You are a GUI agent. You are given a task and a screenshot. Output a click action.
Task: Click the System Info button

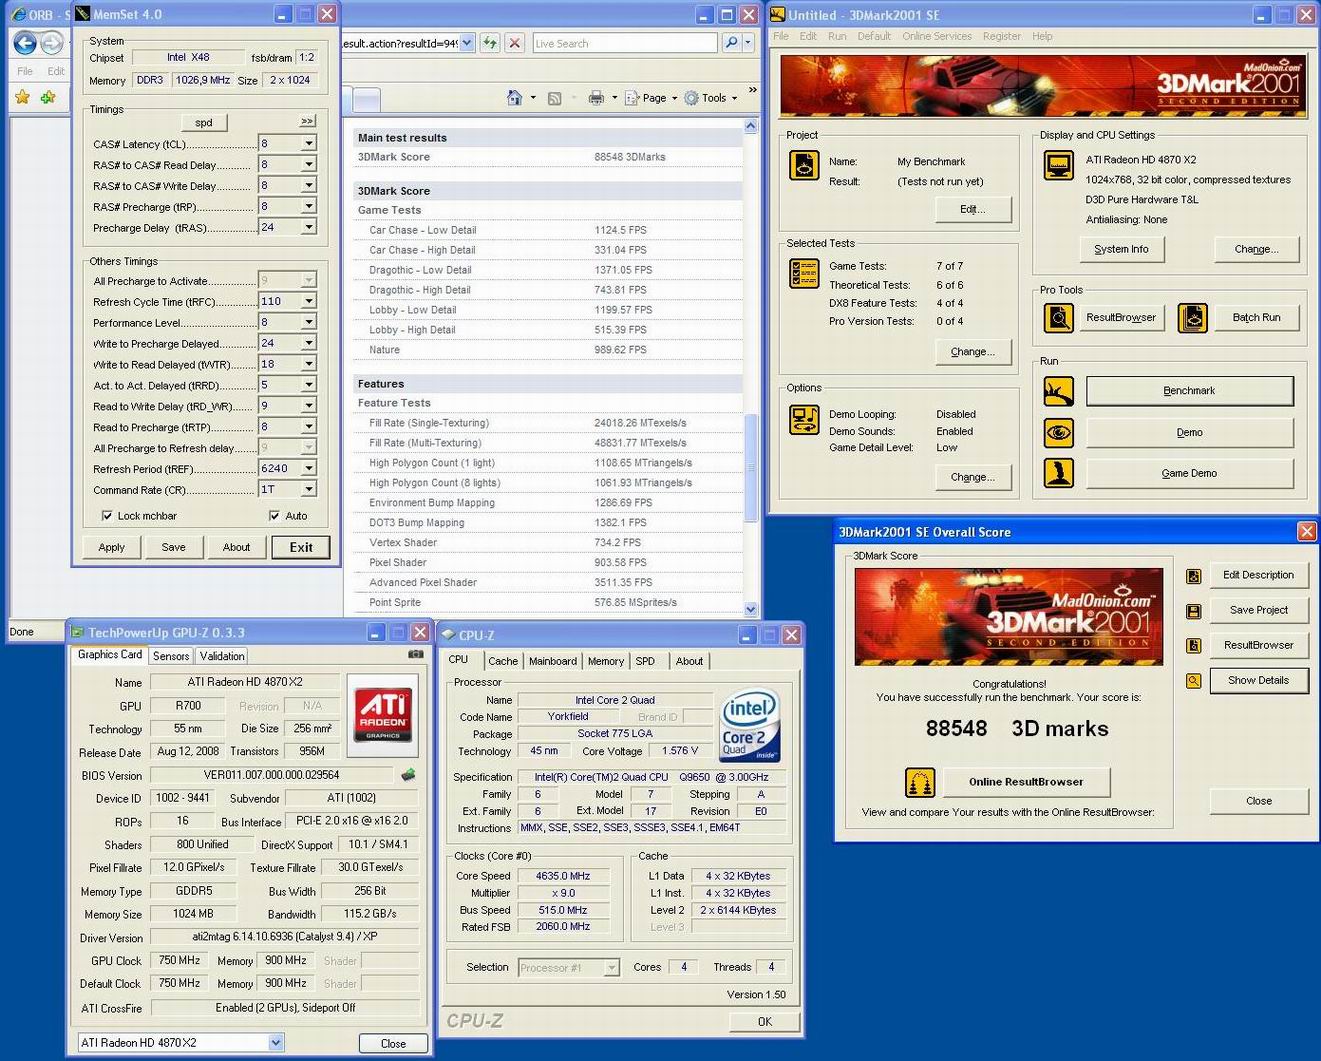[1122, 249]
